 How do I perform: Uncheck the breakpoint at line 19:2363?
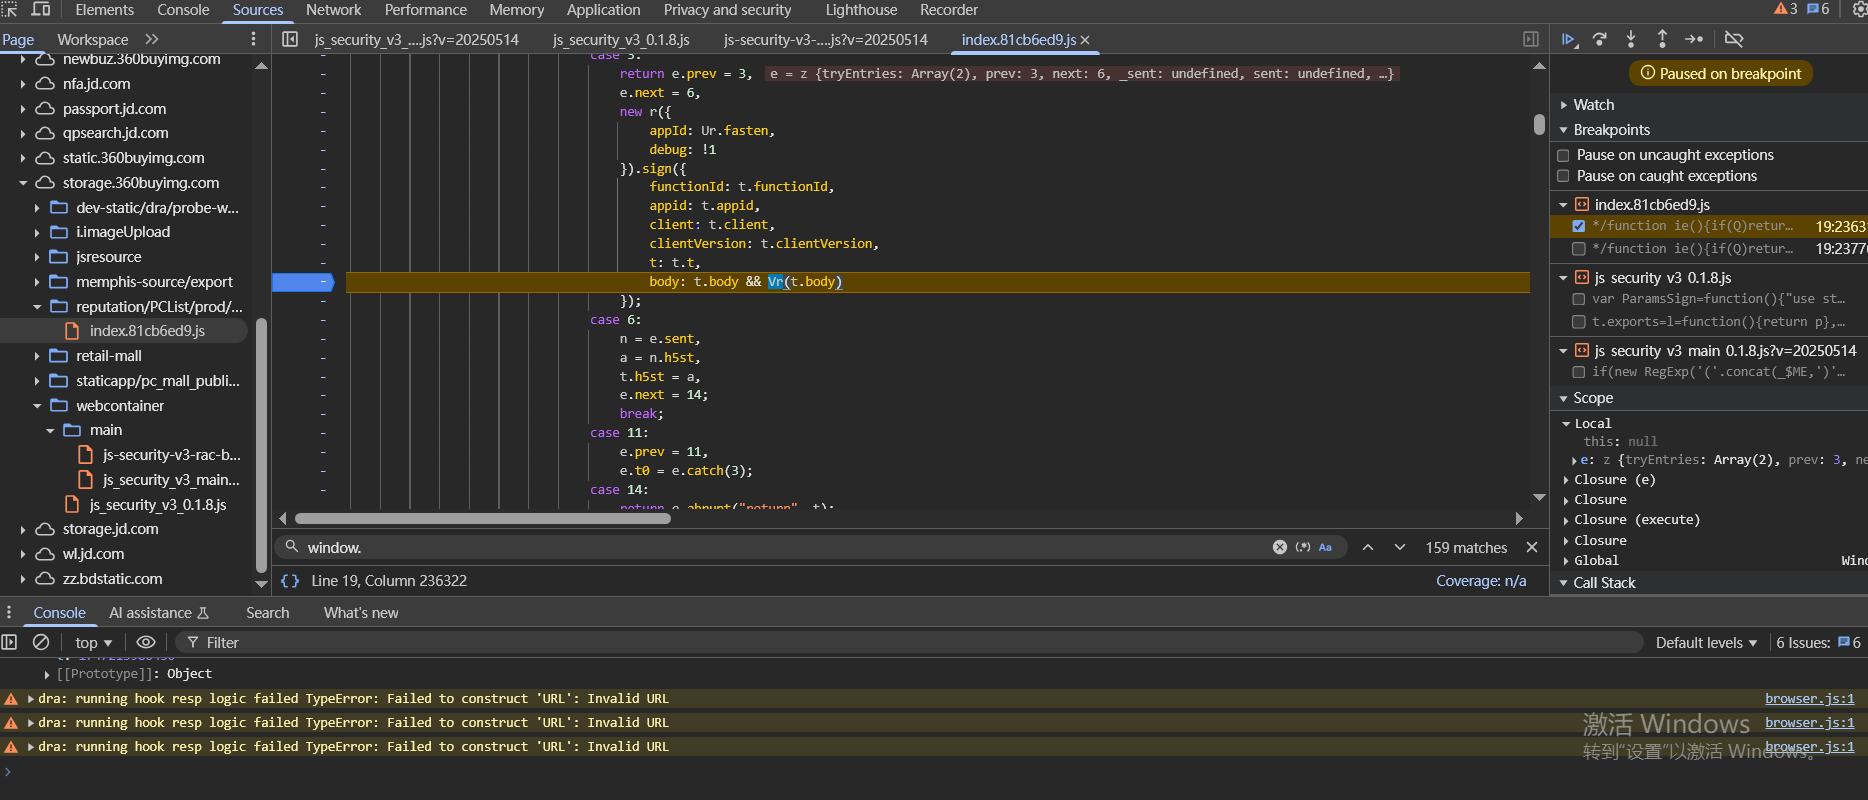(x=1579, y=226)
